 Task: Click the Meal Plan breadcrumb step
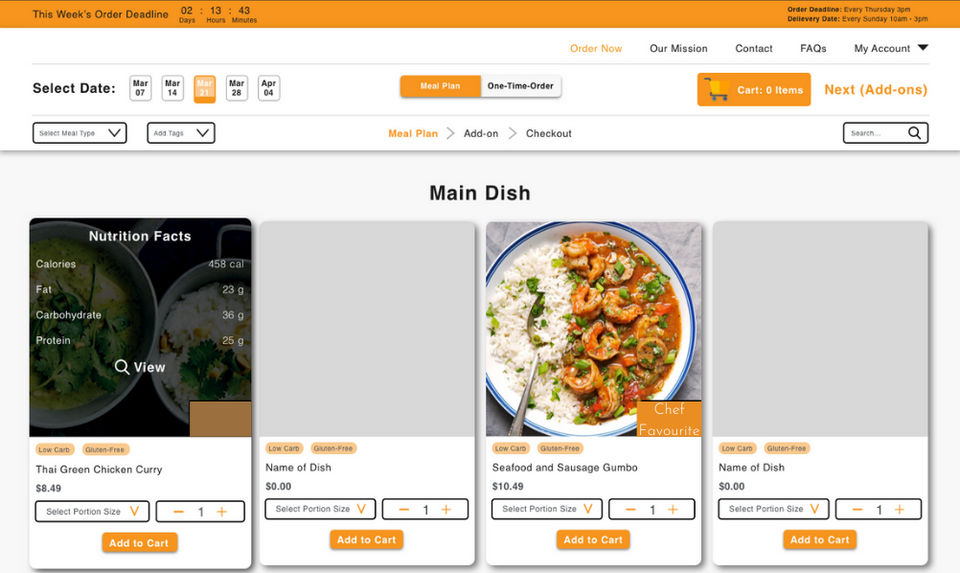[413, 133]
